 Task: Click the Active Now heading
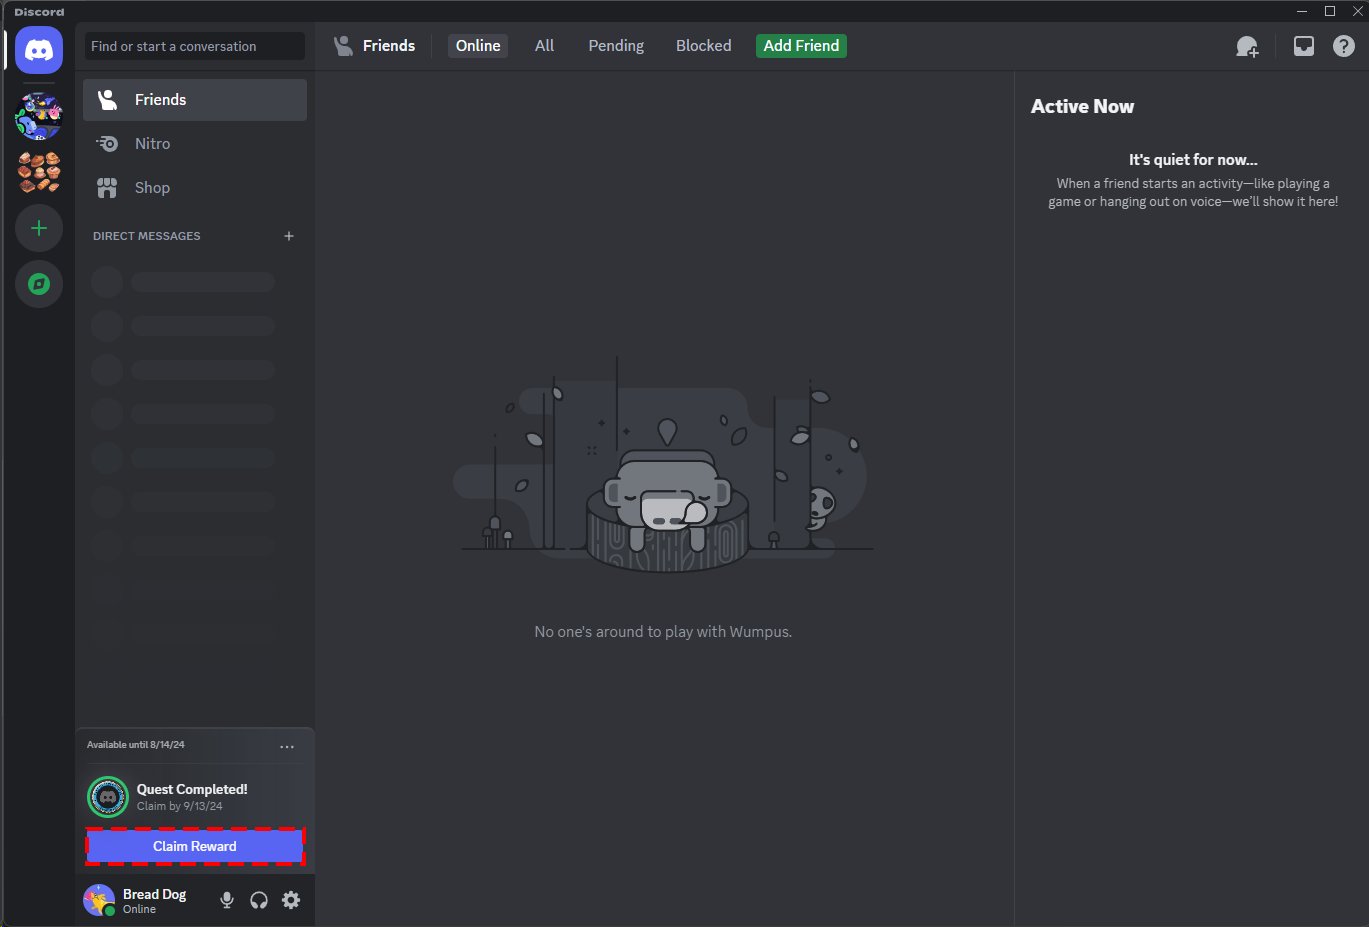[1082, 106]
